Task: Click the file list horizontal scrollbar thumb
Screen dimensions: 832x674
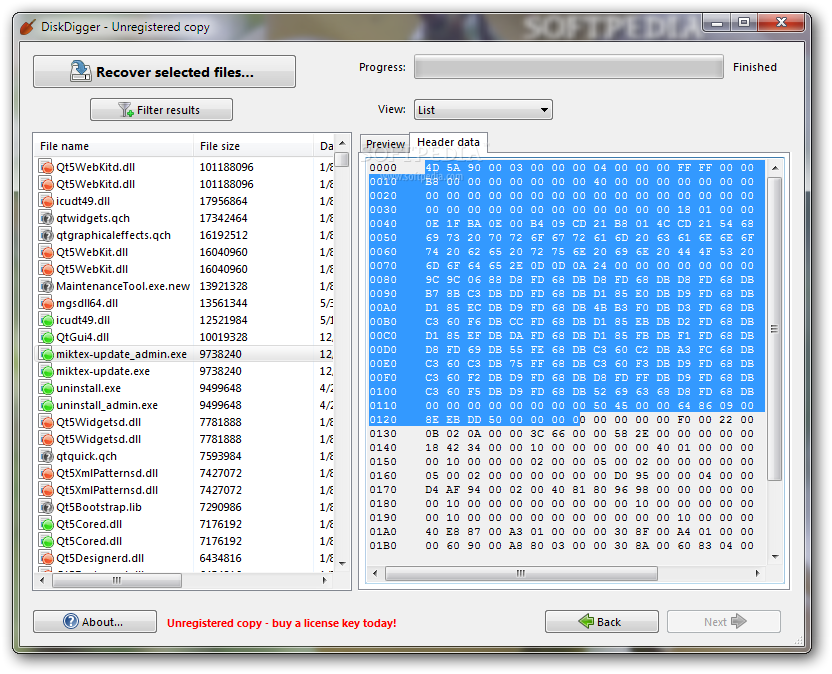Action: pos(117,581)
